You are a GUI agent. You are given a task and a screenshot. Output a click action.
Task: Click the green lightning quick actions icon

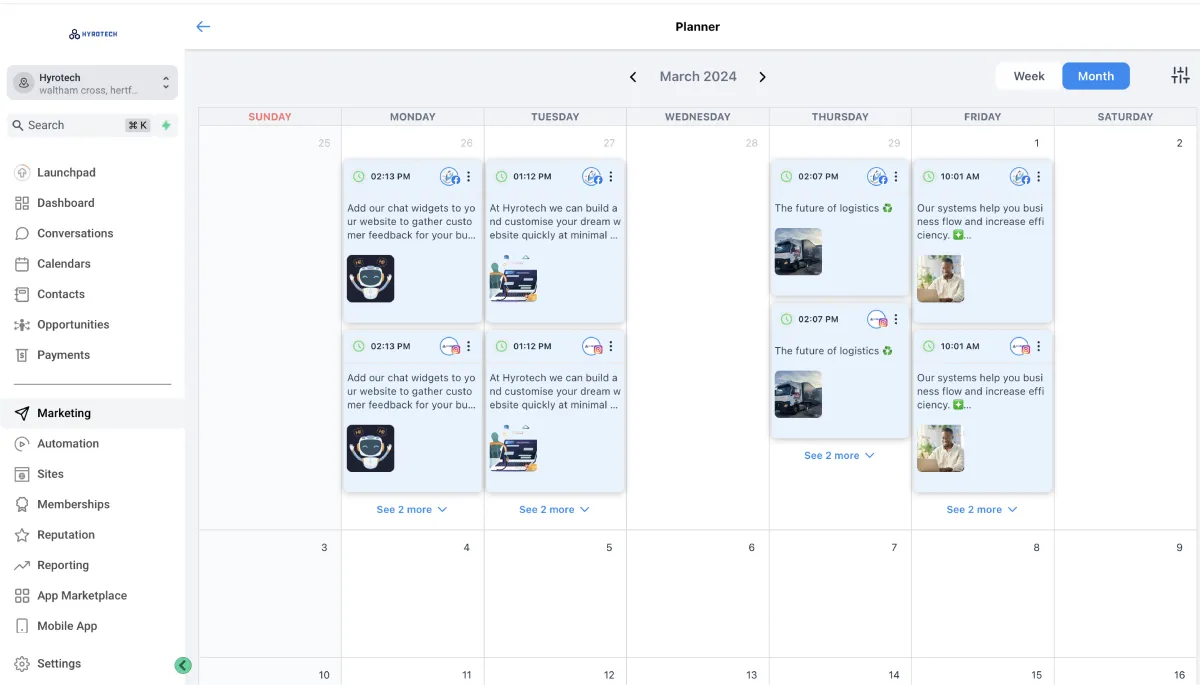[x=166, y=125]
